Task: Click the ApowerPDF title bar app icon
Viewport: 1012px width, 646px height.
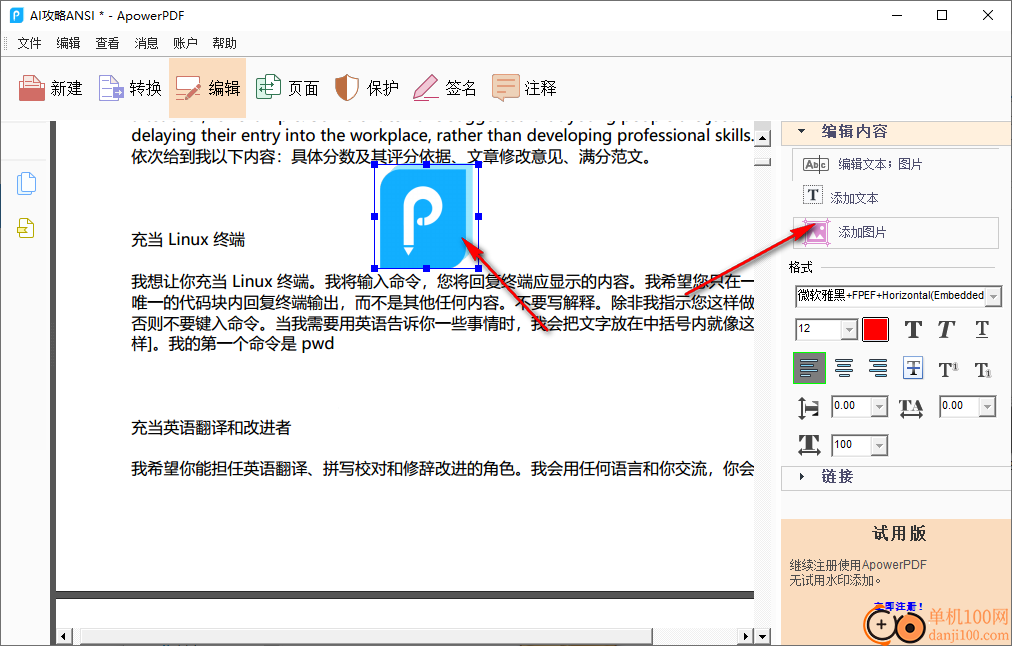Action: tap(17, 15)
